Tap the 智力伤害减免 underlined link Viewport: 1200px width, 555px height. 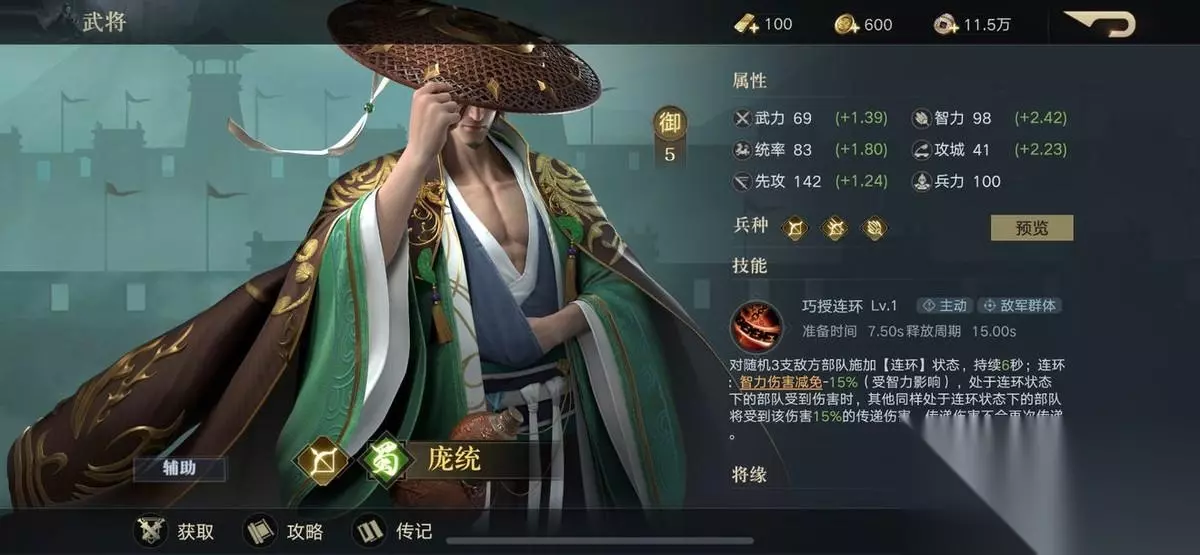click(781, 382)
